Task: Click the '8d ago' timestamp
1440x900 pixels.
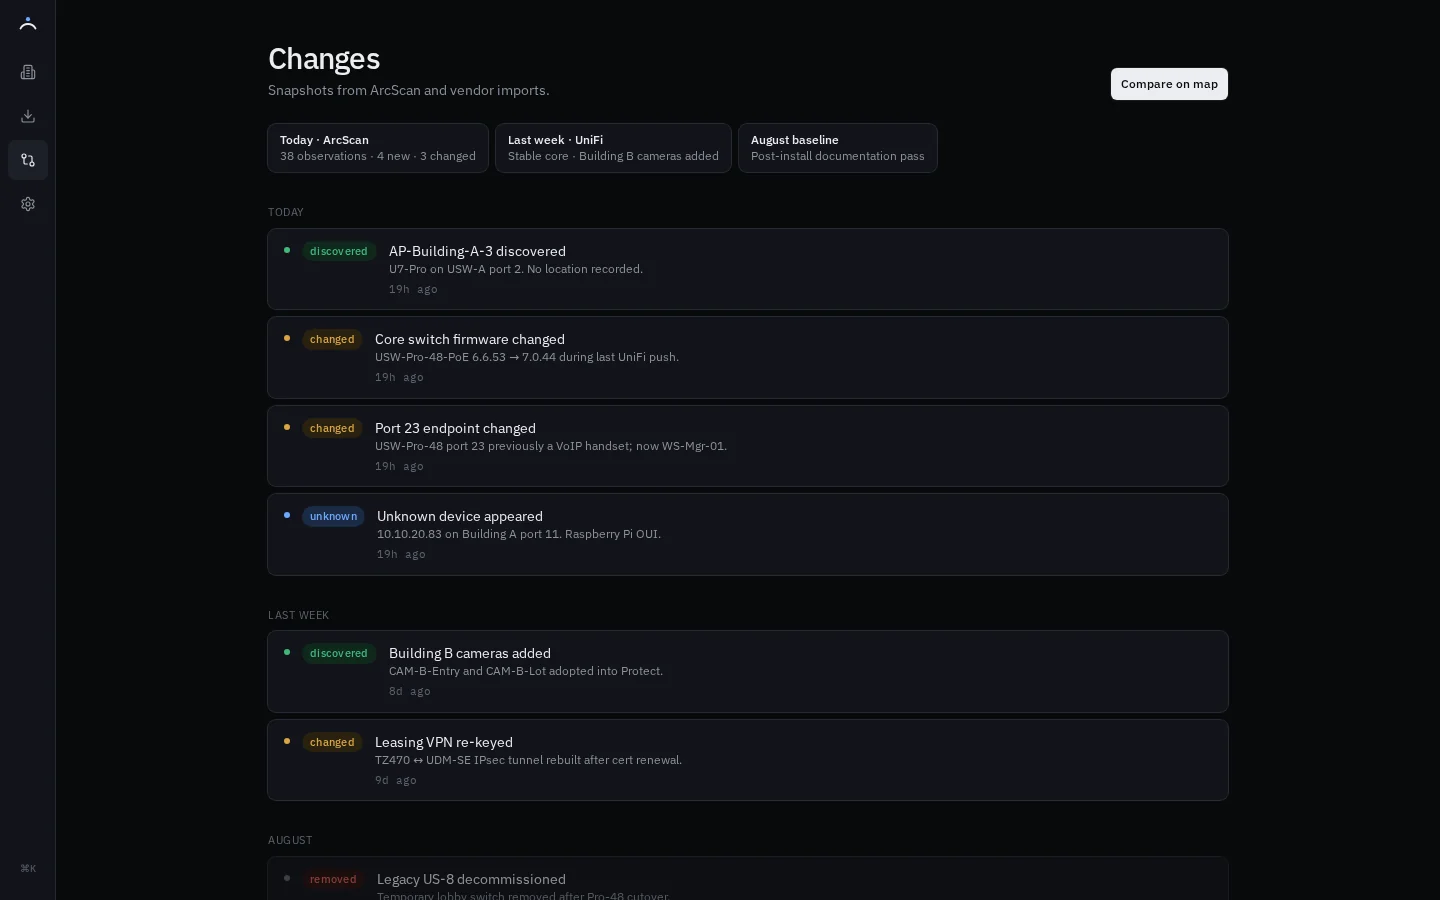Action: 410,691
